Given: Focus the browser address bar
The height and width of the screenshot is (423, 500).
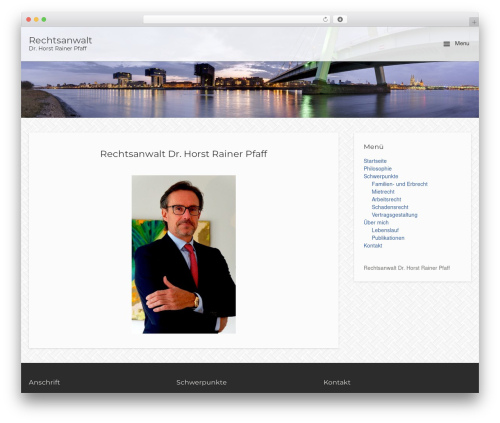Looking at the screenshot, I should (236, 20).
